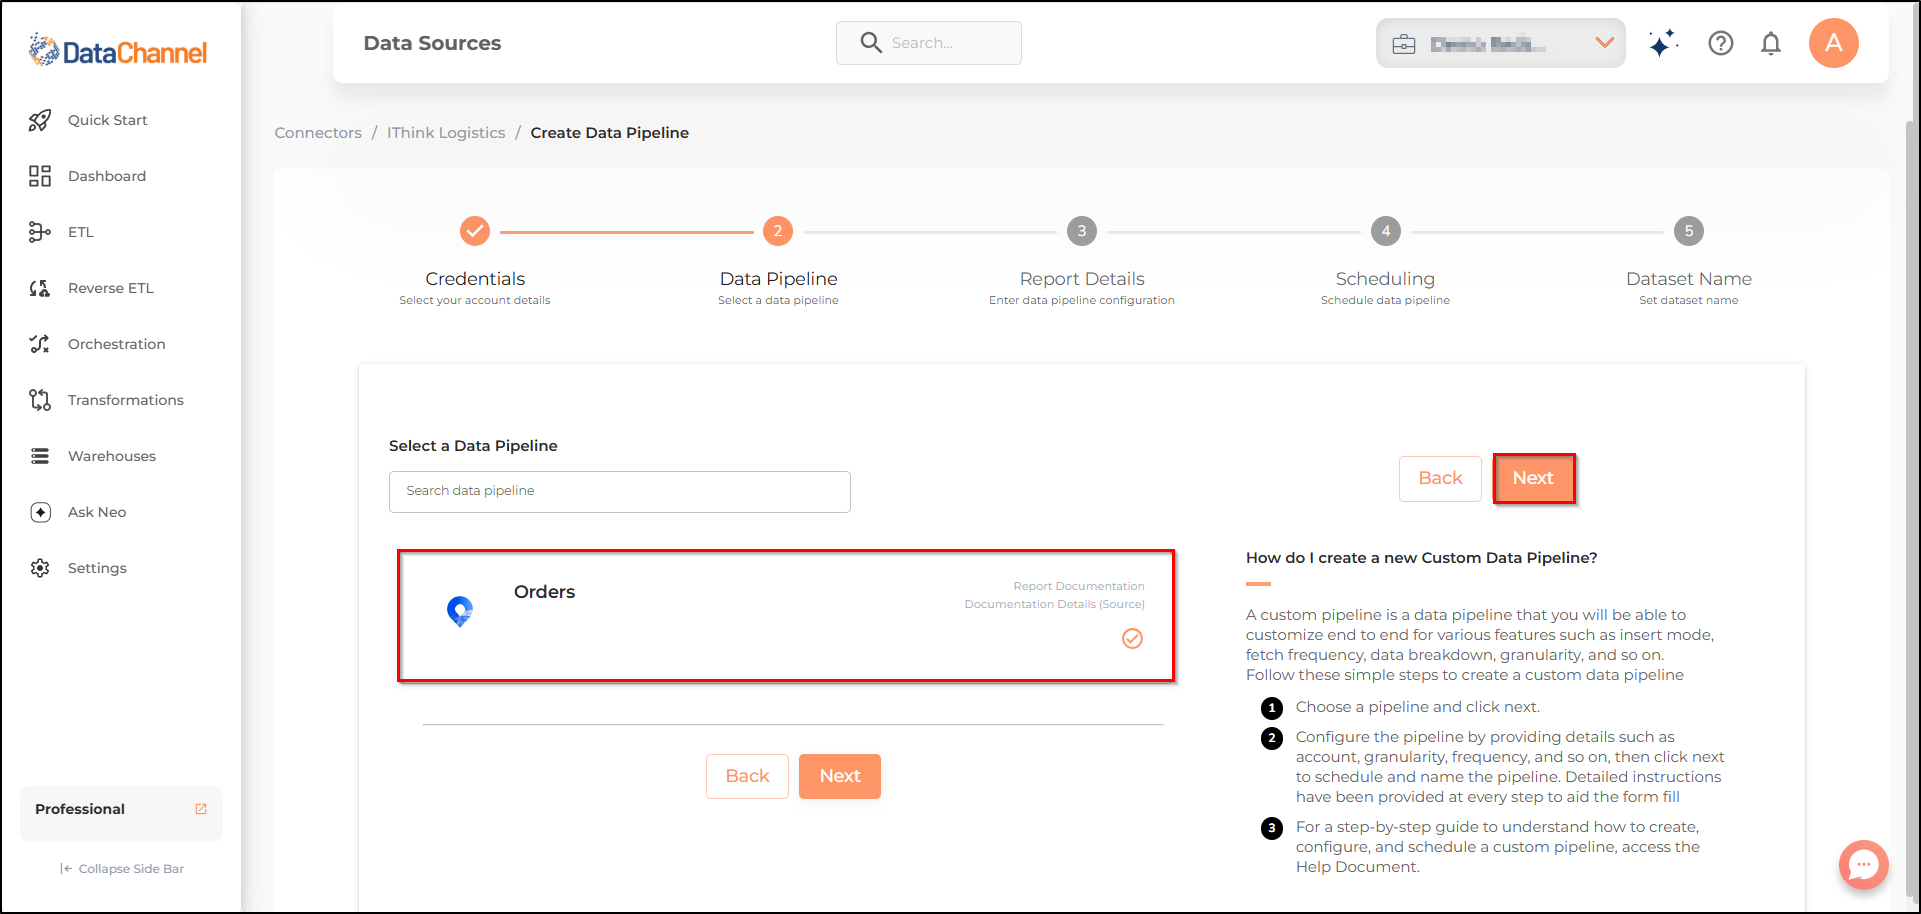
Task: Open the Orchestration icon
Action: (40, 344)
